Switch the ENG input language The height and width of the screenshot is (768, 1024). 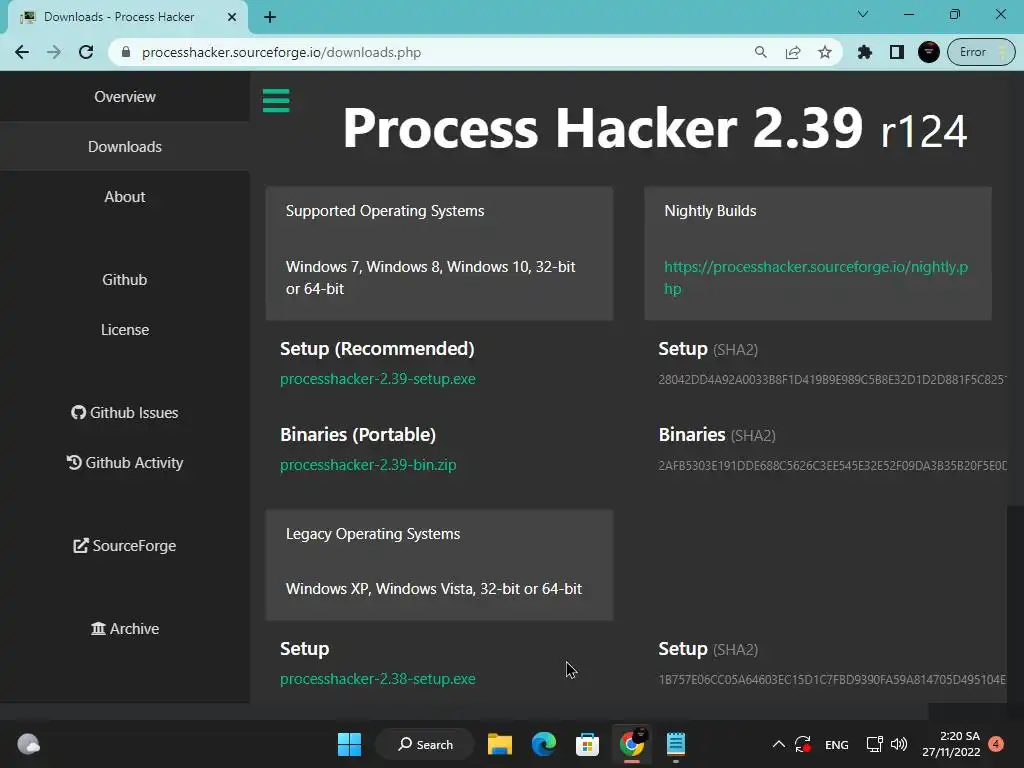[837, 745]
